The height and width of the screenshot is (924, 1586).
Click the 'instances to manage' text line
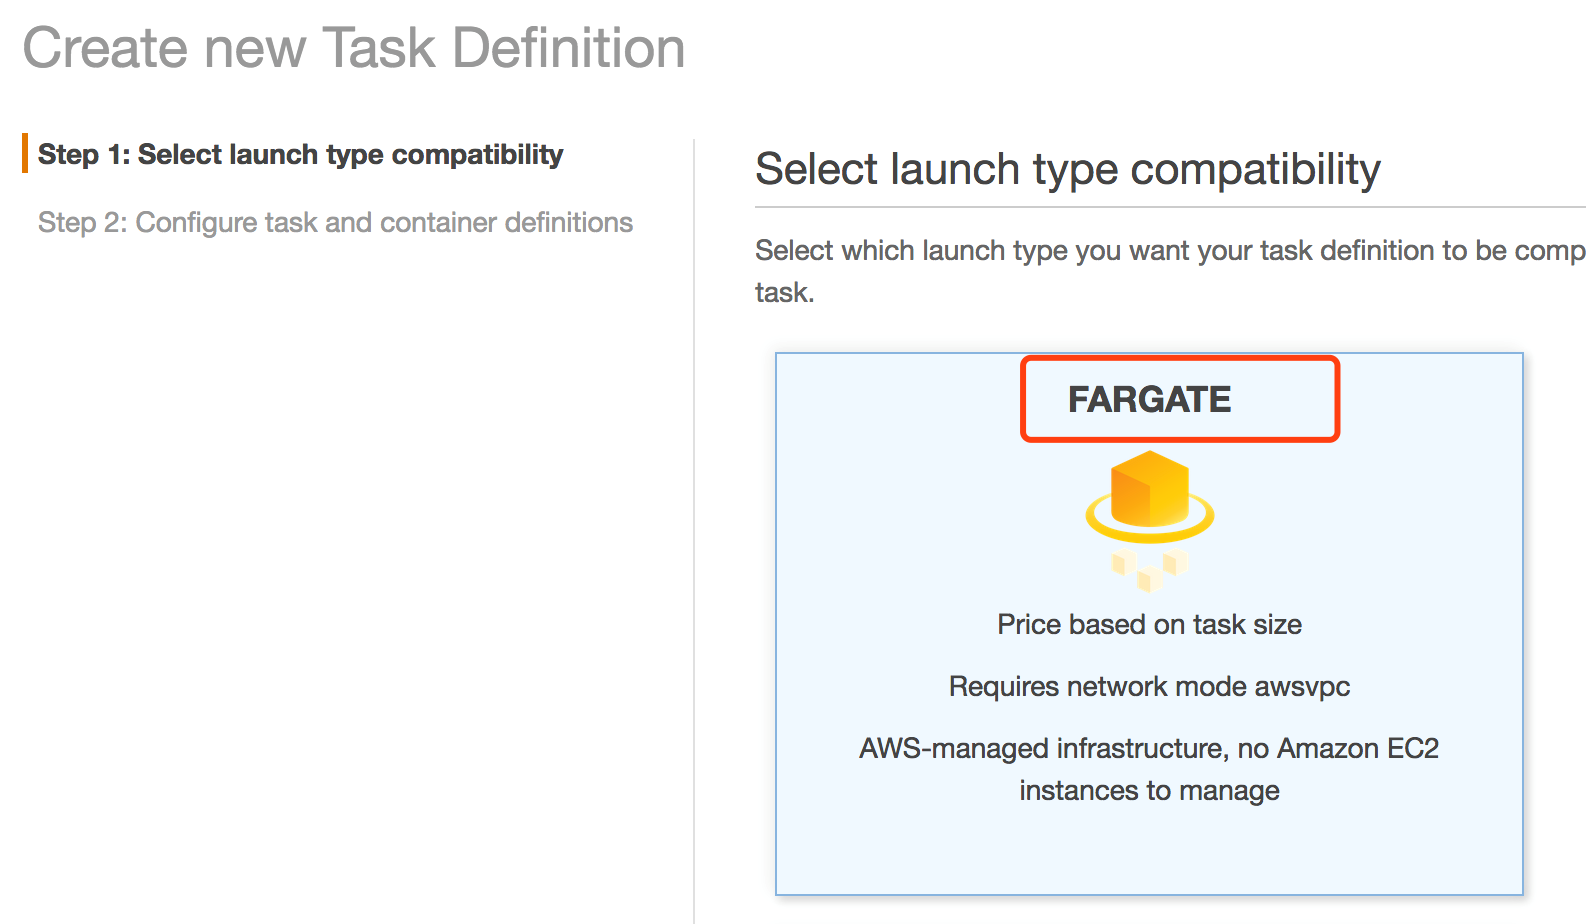coord(1149,791)
